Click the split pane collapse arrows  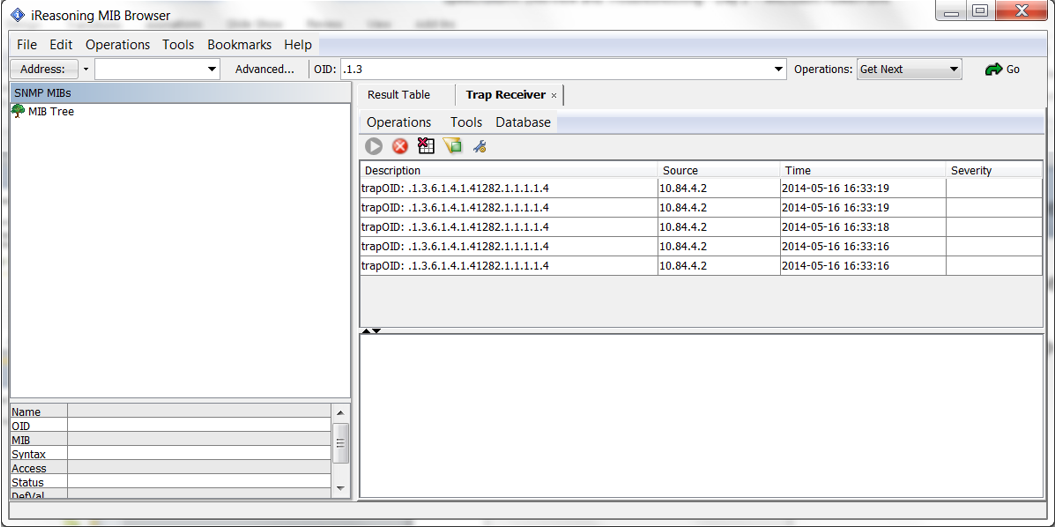(x=371, y=331)
